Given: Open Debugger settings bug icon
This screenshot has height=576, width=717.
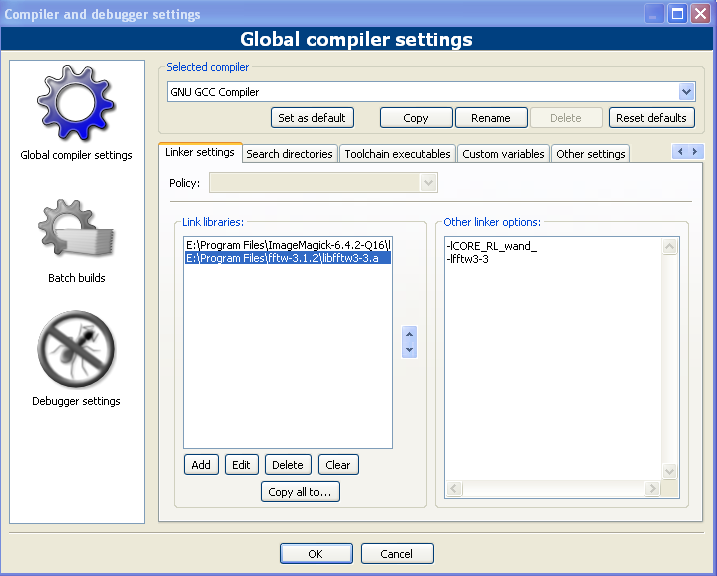Looking at the screenshot, I should coord(76,350).
